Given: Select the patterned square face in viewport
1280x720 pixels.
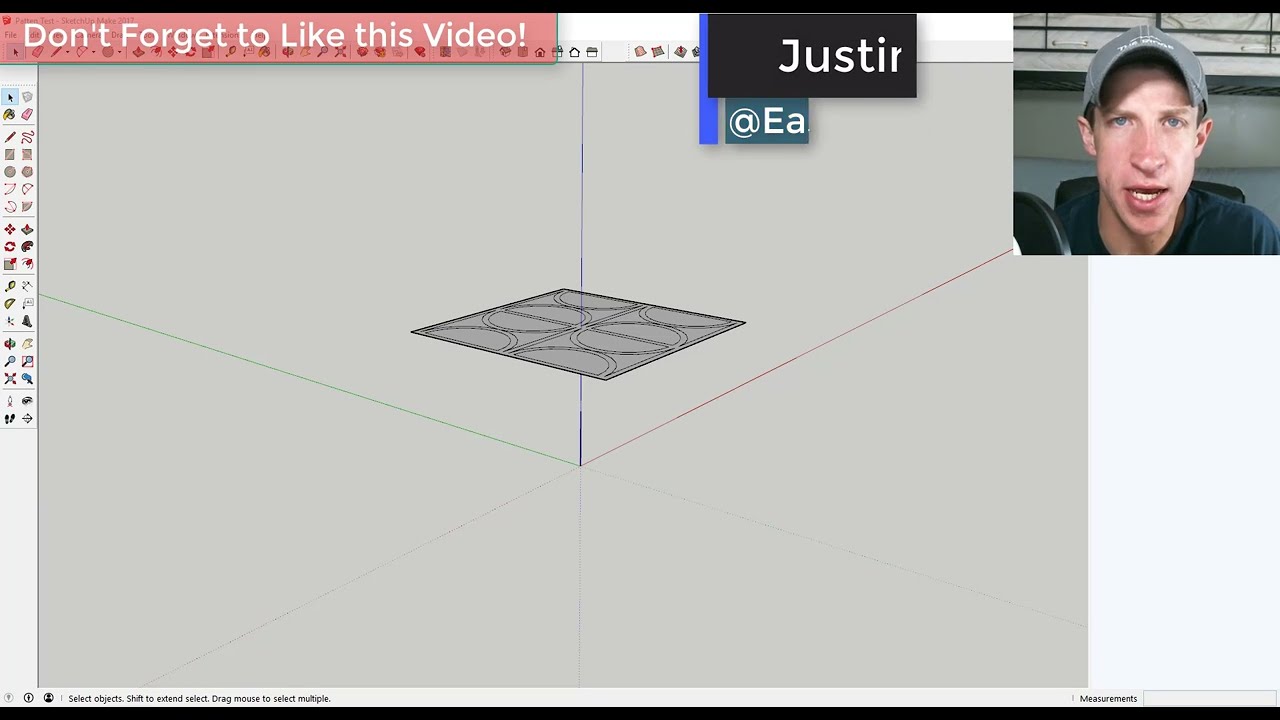Looking at the screenshot, I should pos(578,333).
